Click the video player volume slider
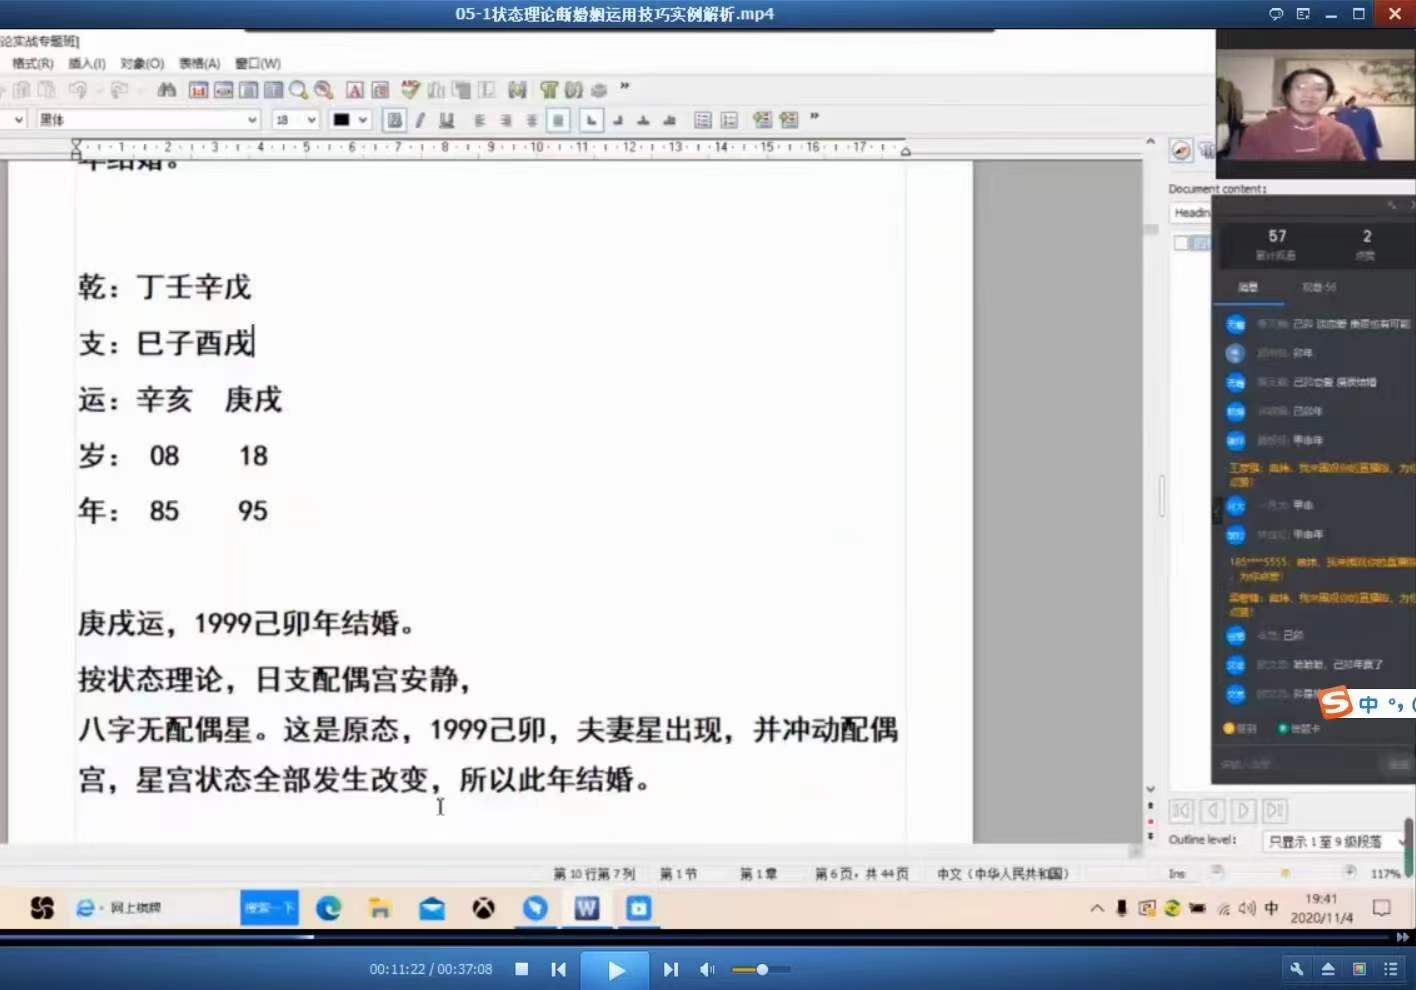 [760, 969]
